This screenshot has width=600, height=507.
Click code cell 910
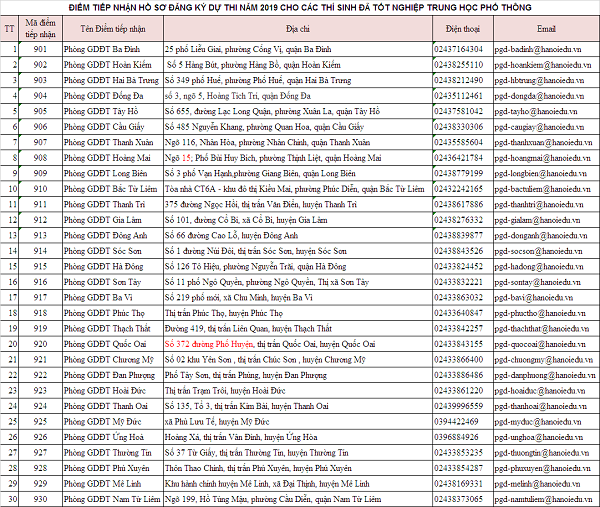click(x=40, y=189)
